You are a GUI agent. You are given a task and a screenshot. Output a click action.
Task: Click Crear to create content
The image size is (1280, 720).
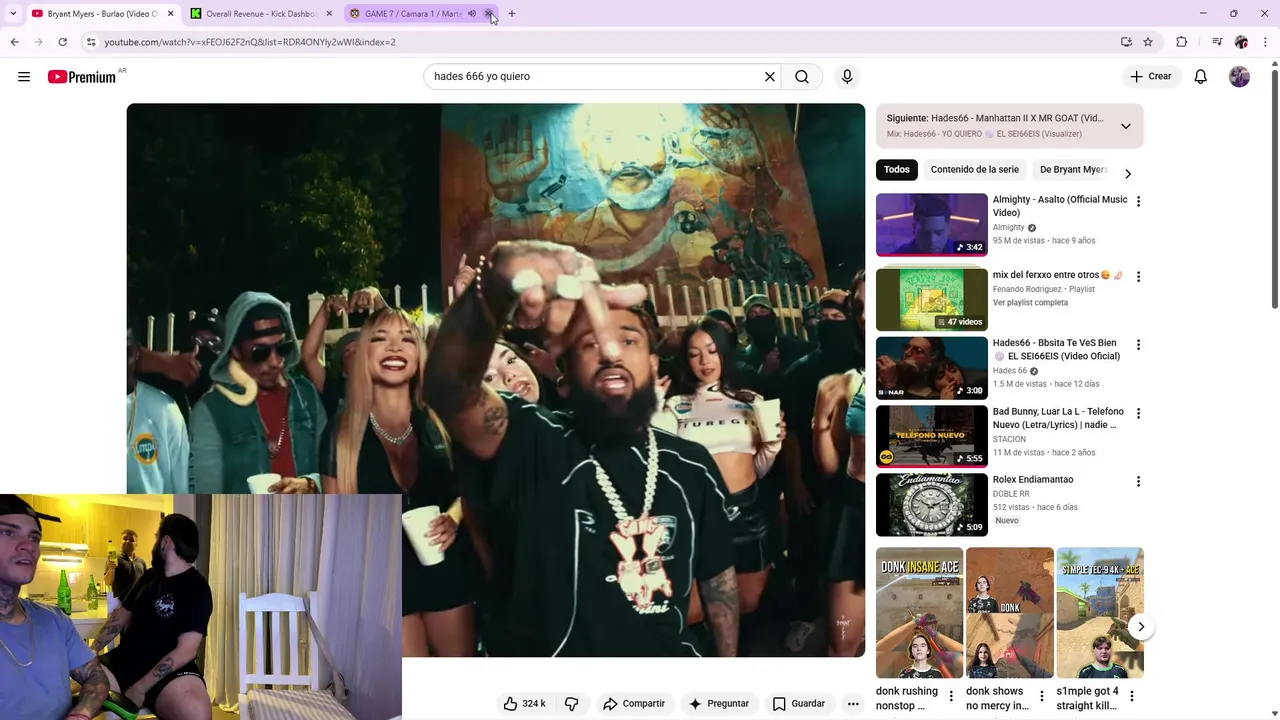[1151, 77]
